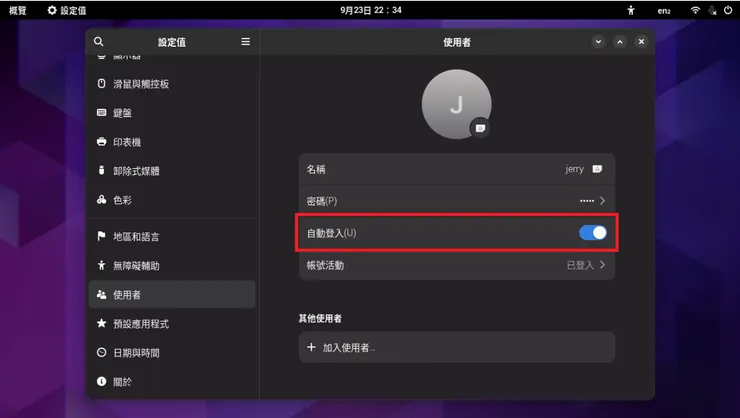The image size is (740, 418).
Task: Open accessibility menu in top bar
Action: (x=631, y=10)
